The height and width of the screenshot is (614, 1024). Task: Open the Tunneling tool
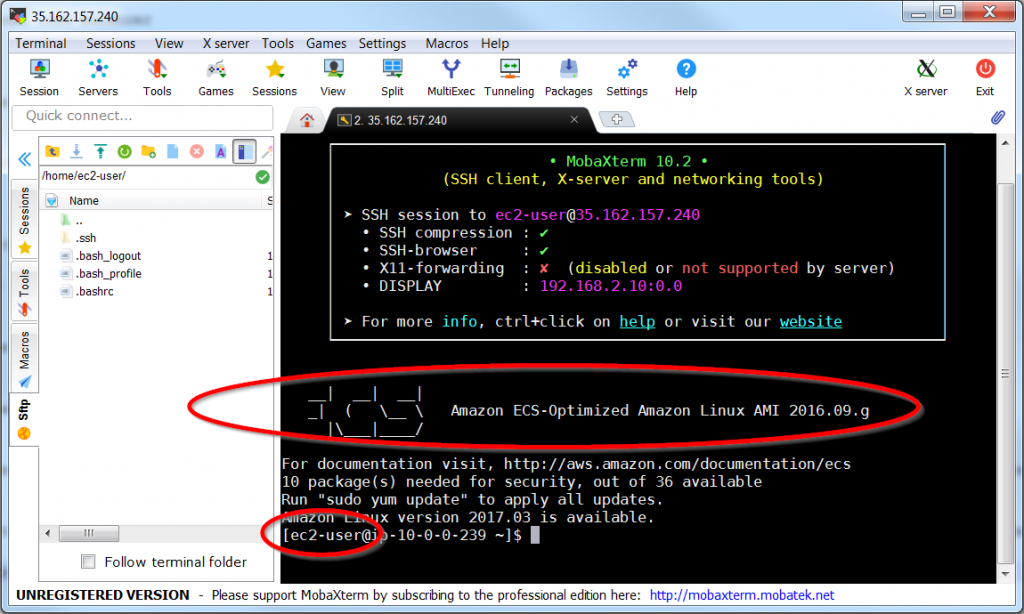coord(509,77)
